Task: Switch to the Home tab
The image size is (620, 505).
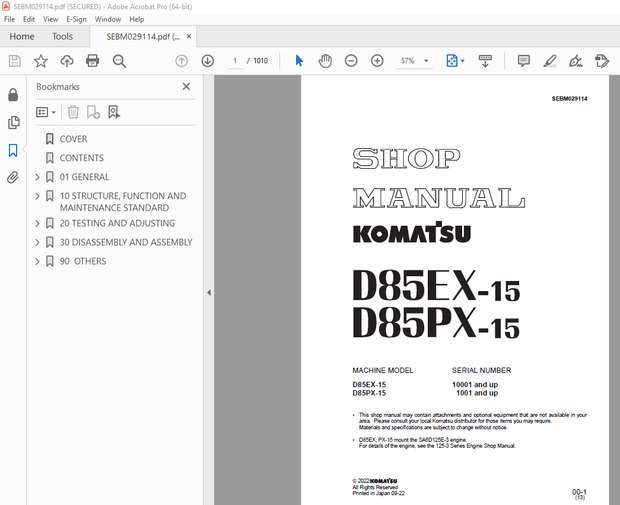Action: pyautogui.click(x=22, y=36)
